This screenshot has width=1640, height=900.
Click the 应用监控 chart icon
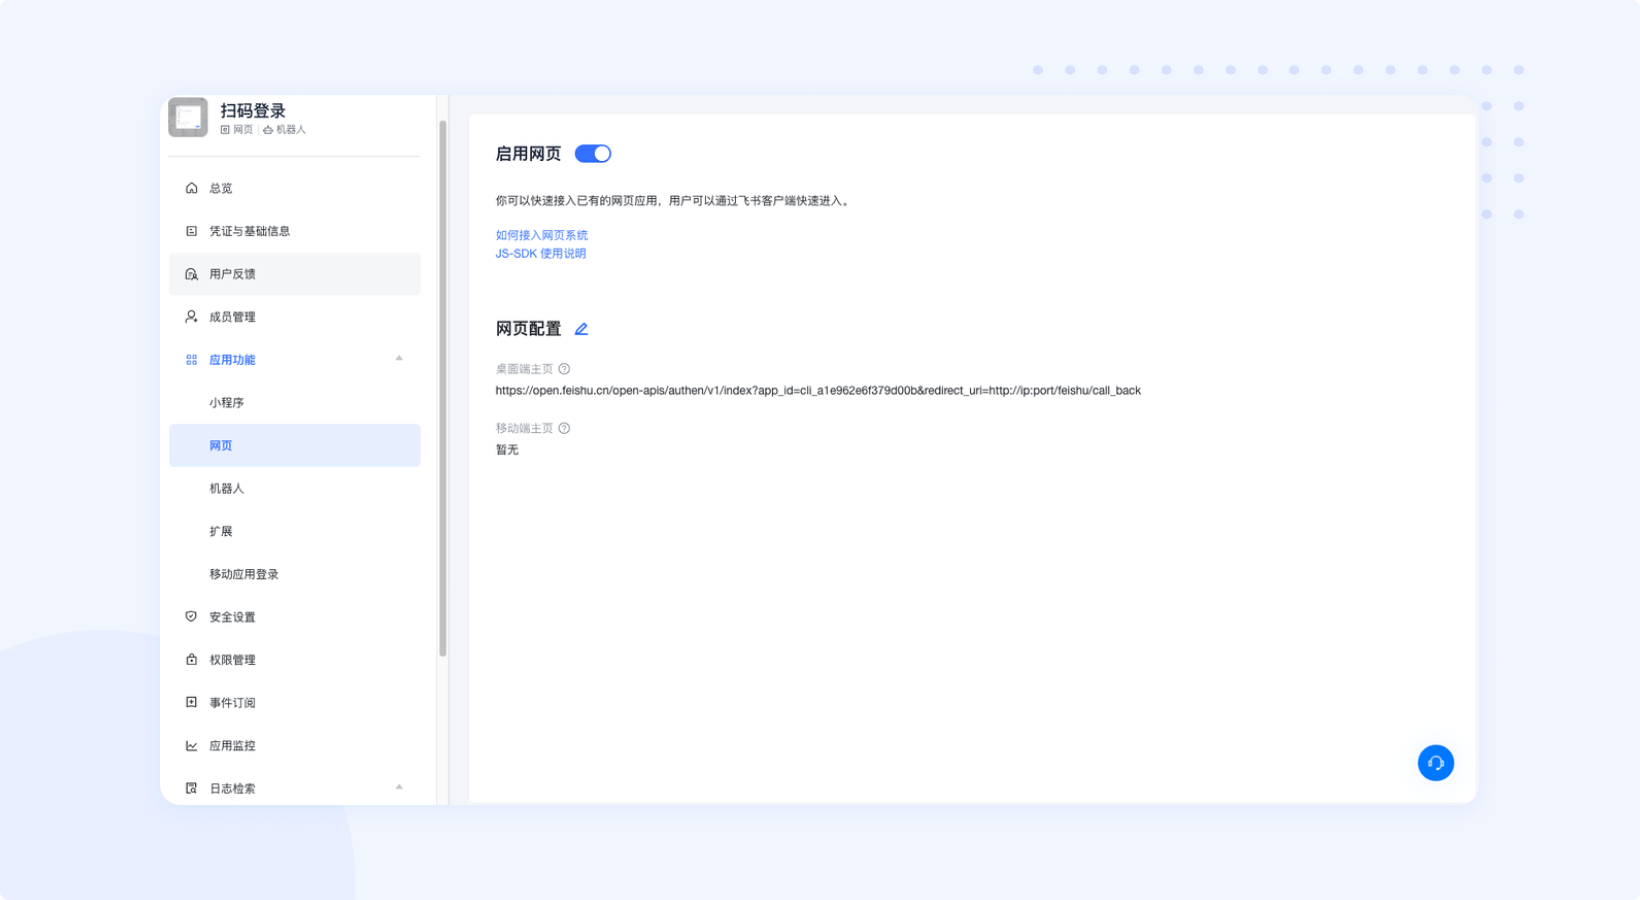191,746
